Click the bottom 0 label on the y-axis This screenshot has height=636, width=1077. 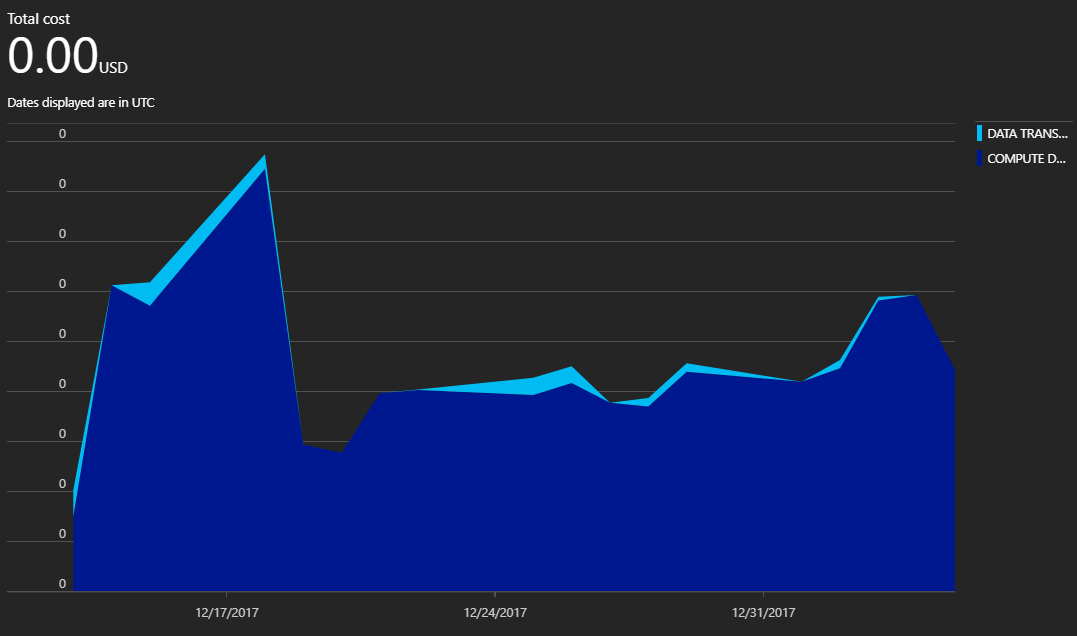click(63, 583)
